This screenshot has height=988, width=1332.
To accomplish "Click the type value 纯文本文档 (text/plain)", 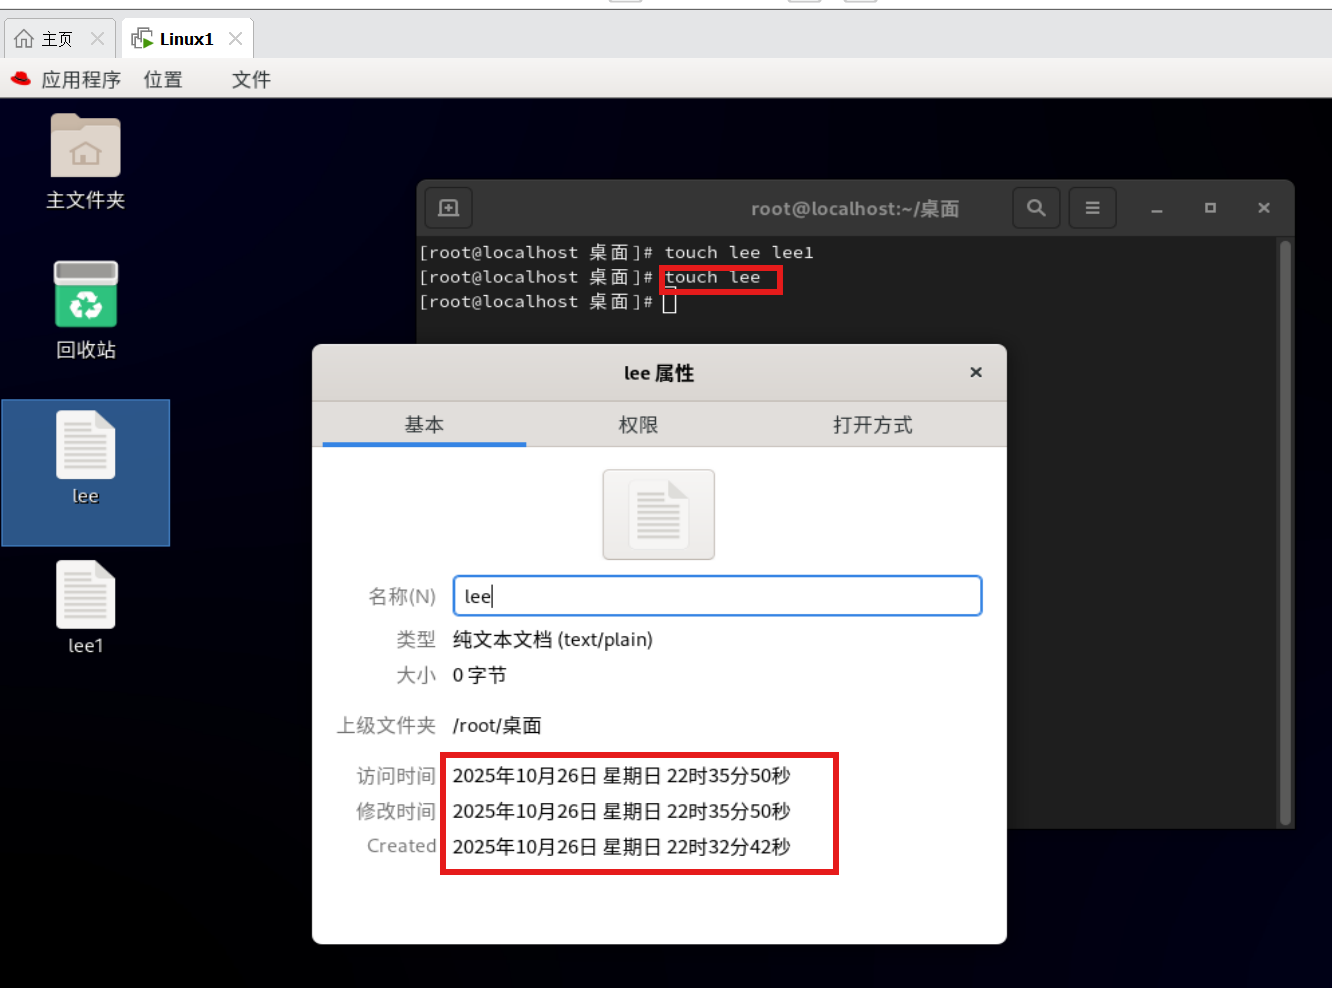I will coord(553,640).
